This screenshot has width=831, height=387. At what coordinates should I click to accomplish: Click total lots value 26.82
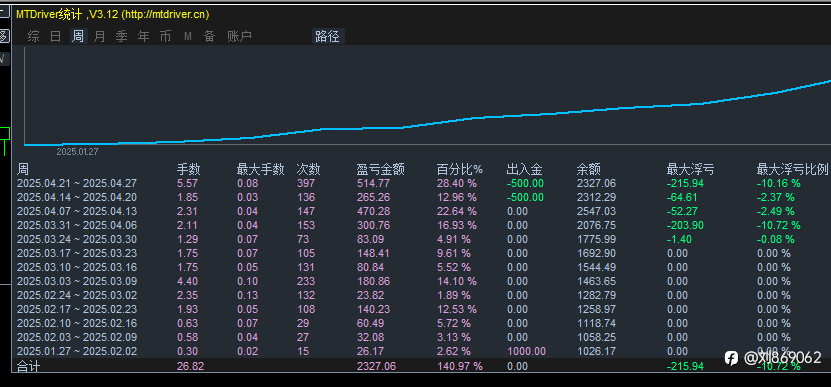click(x=190, y=366)
